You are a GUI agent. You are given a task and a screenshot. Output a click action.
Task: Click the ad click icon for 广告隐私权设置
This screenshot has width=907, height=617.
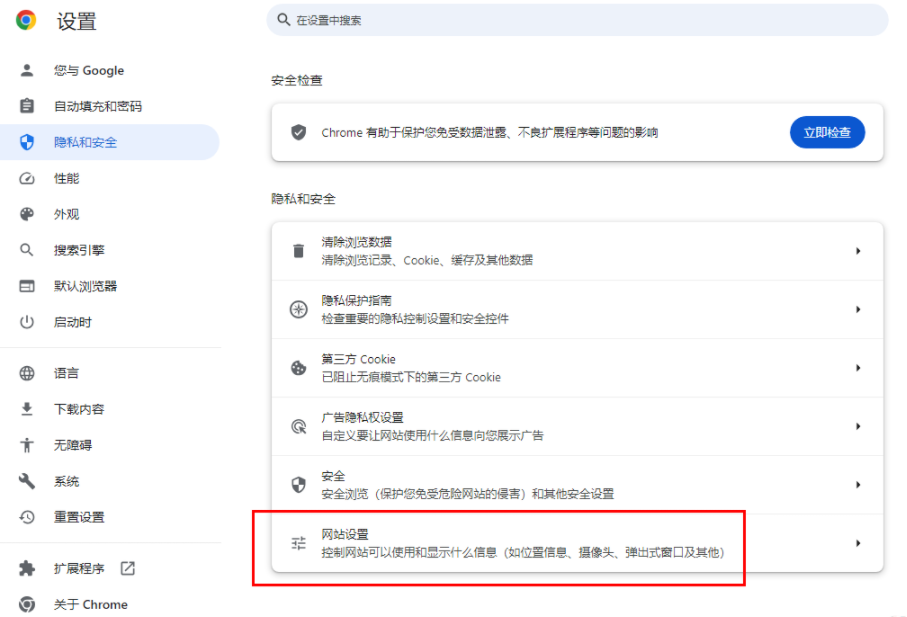pos(298,427)
